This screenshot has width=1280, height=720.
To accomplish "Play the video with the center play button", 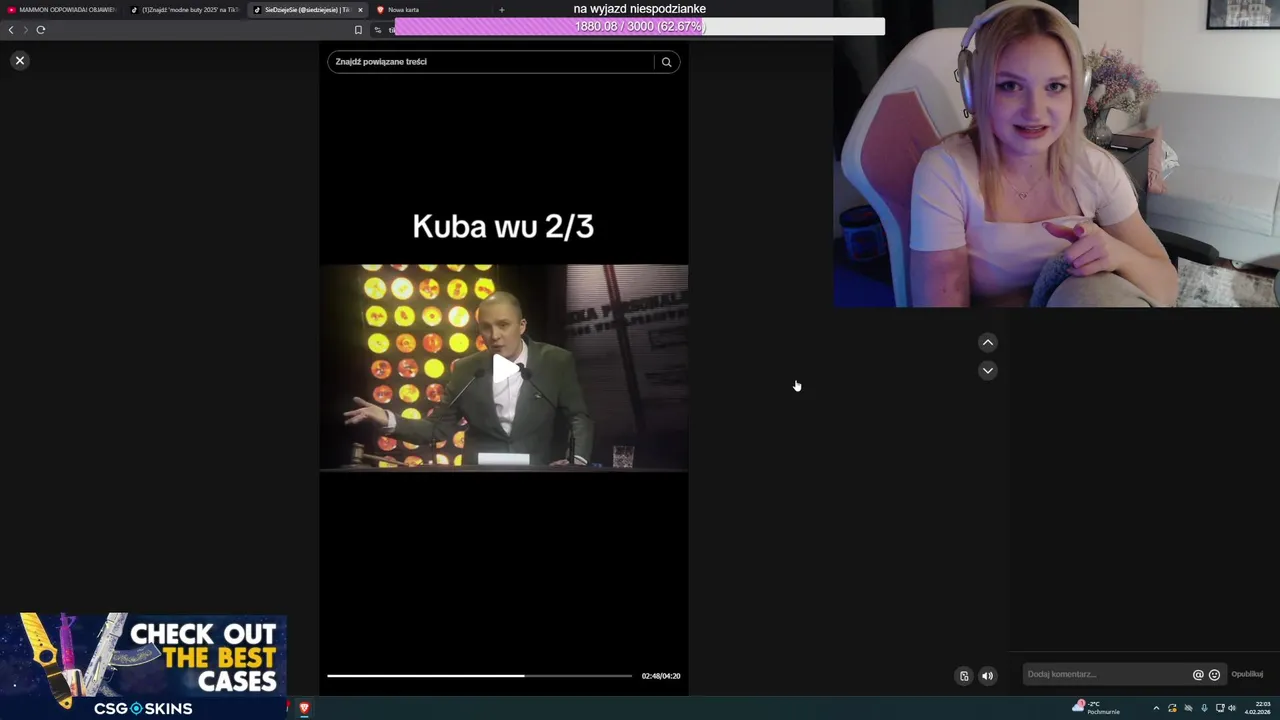I will point(504,368).
